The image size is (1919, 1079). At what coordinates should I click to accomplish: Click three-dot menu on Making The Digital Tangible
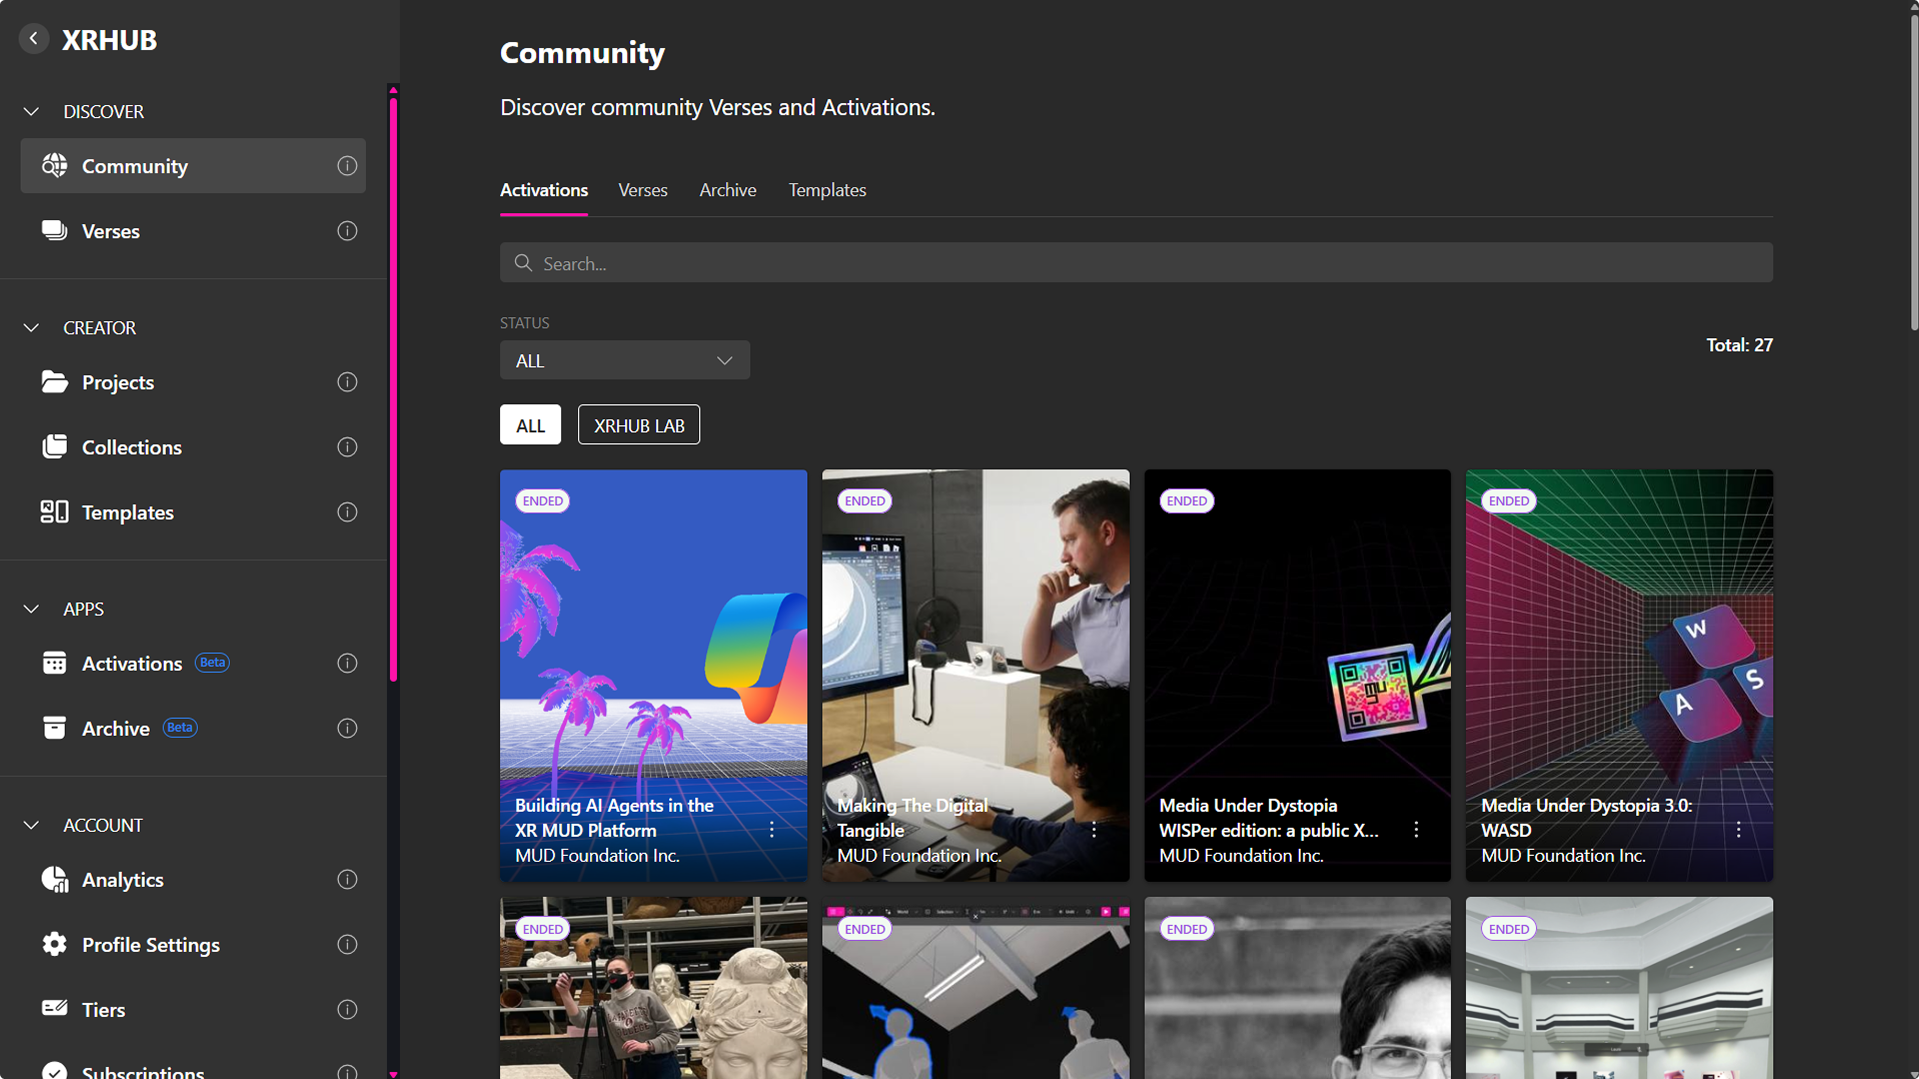[1094, 830]
